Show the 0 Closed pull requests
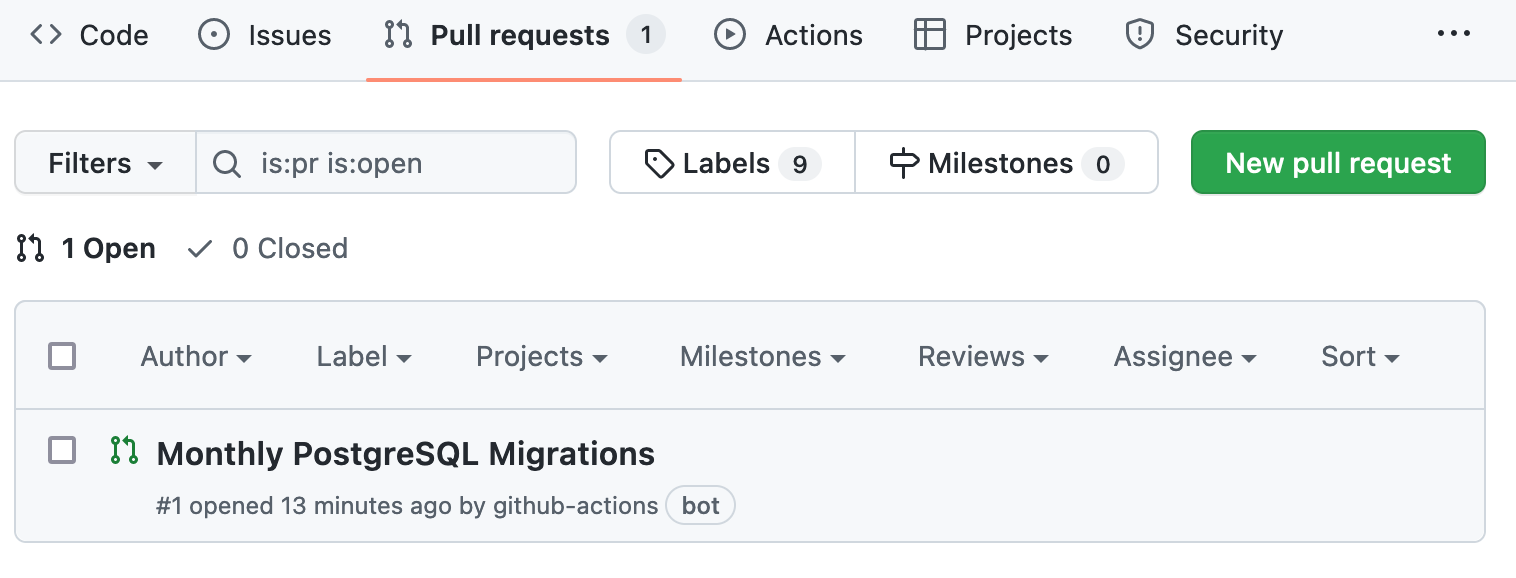 coord(267,248)
